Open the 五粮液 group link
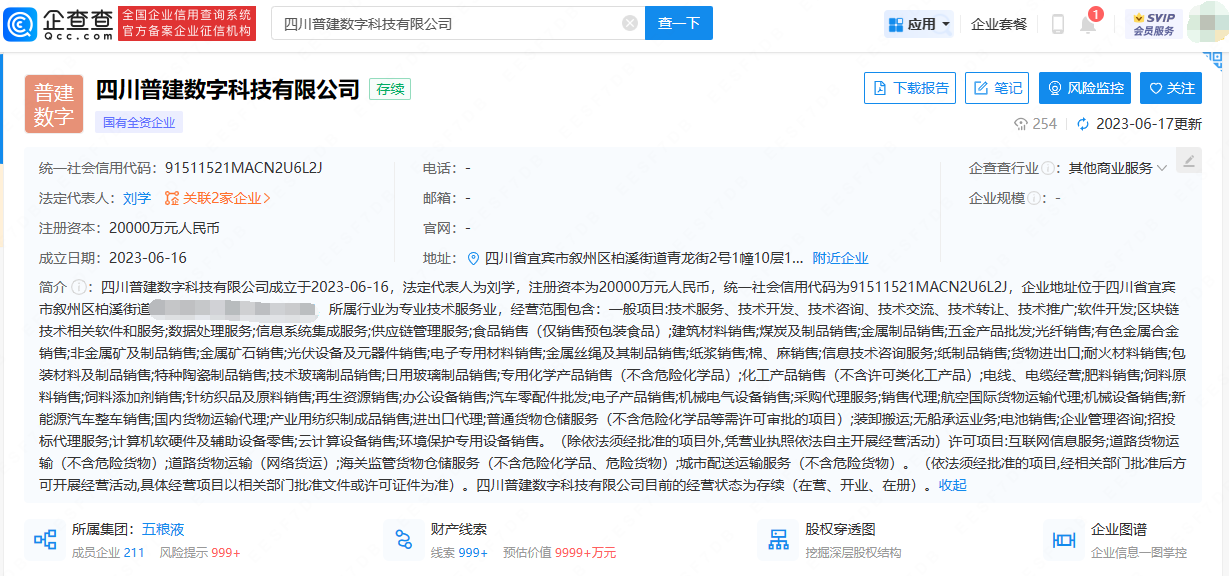Viewport: 1229px width, 576px height. click(x=162, y=529)
